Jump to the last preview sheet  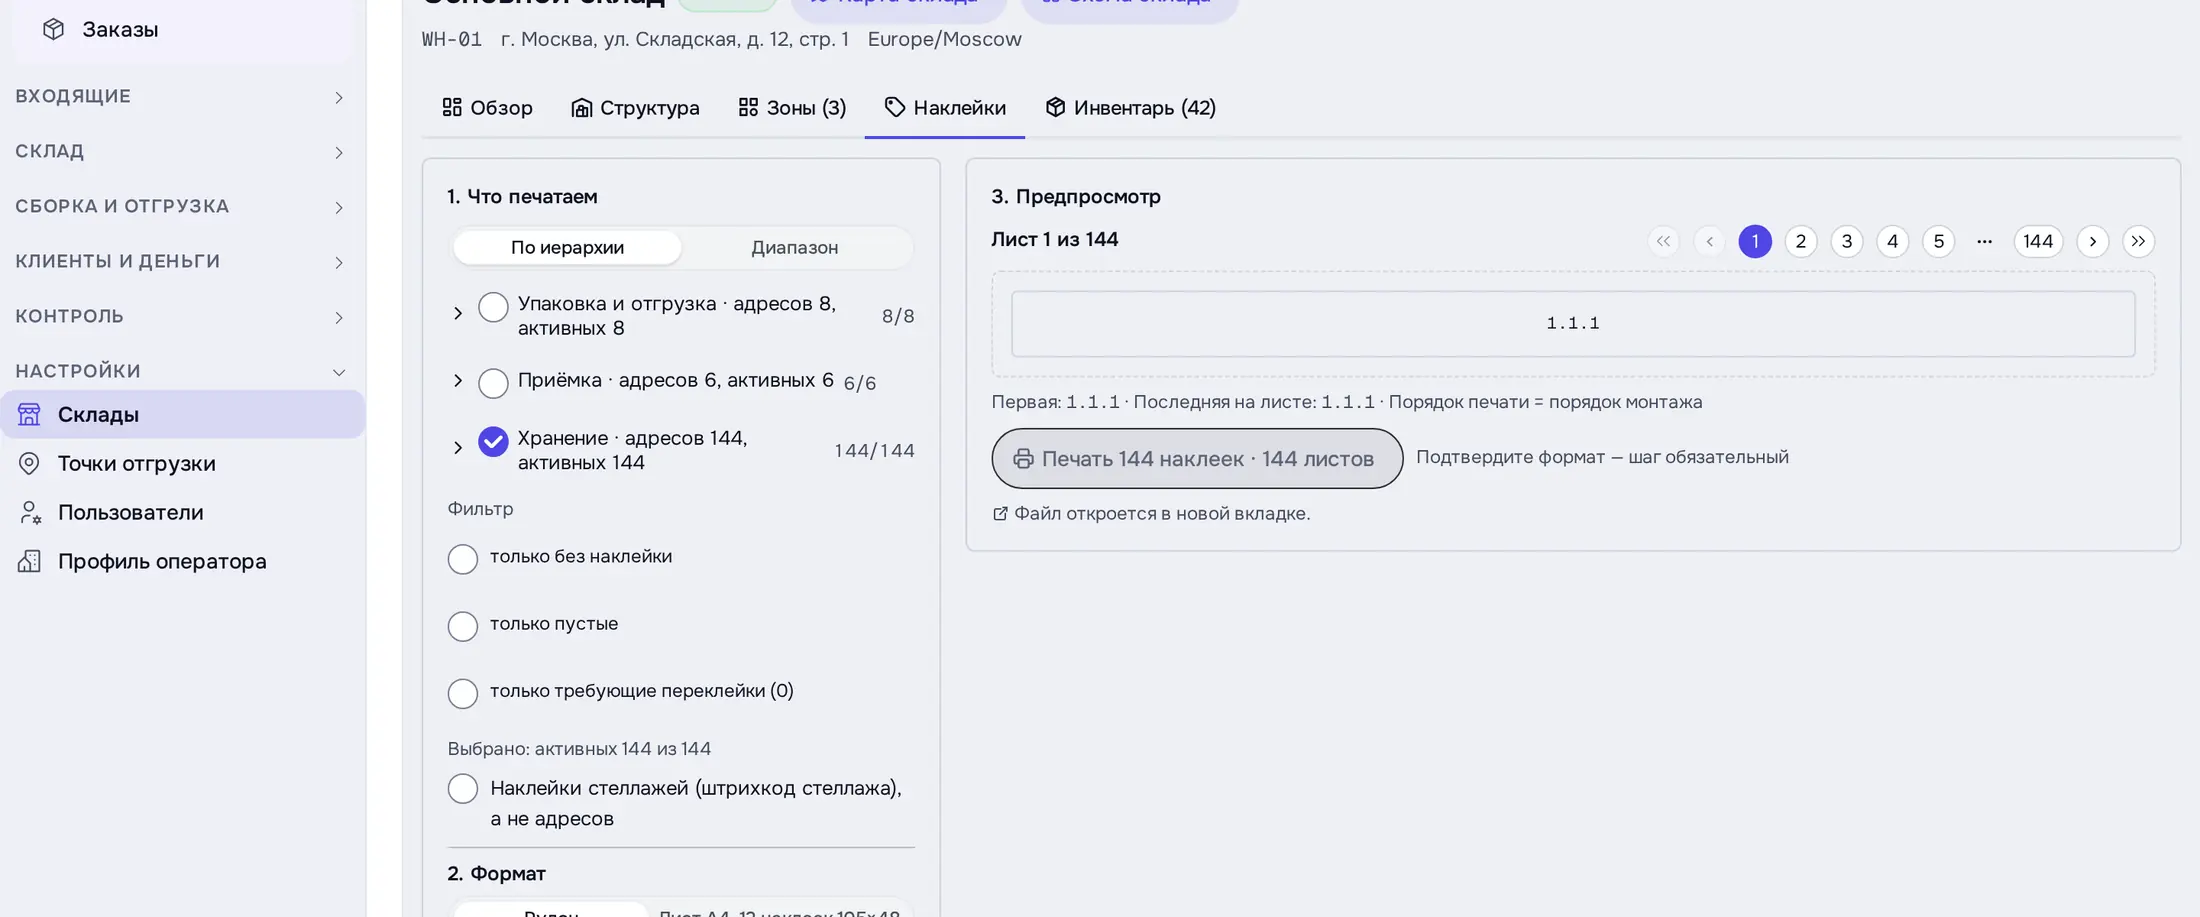[2138, 241]
